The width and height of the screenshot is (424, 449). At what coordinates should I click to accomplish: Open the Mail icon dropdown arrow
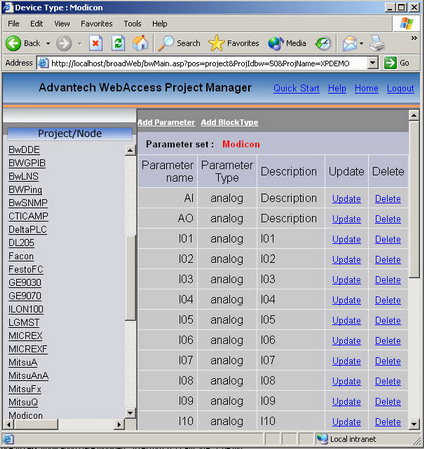pos(361,43)
